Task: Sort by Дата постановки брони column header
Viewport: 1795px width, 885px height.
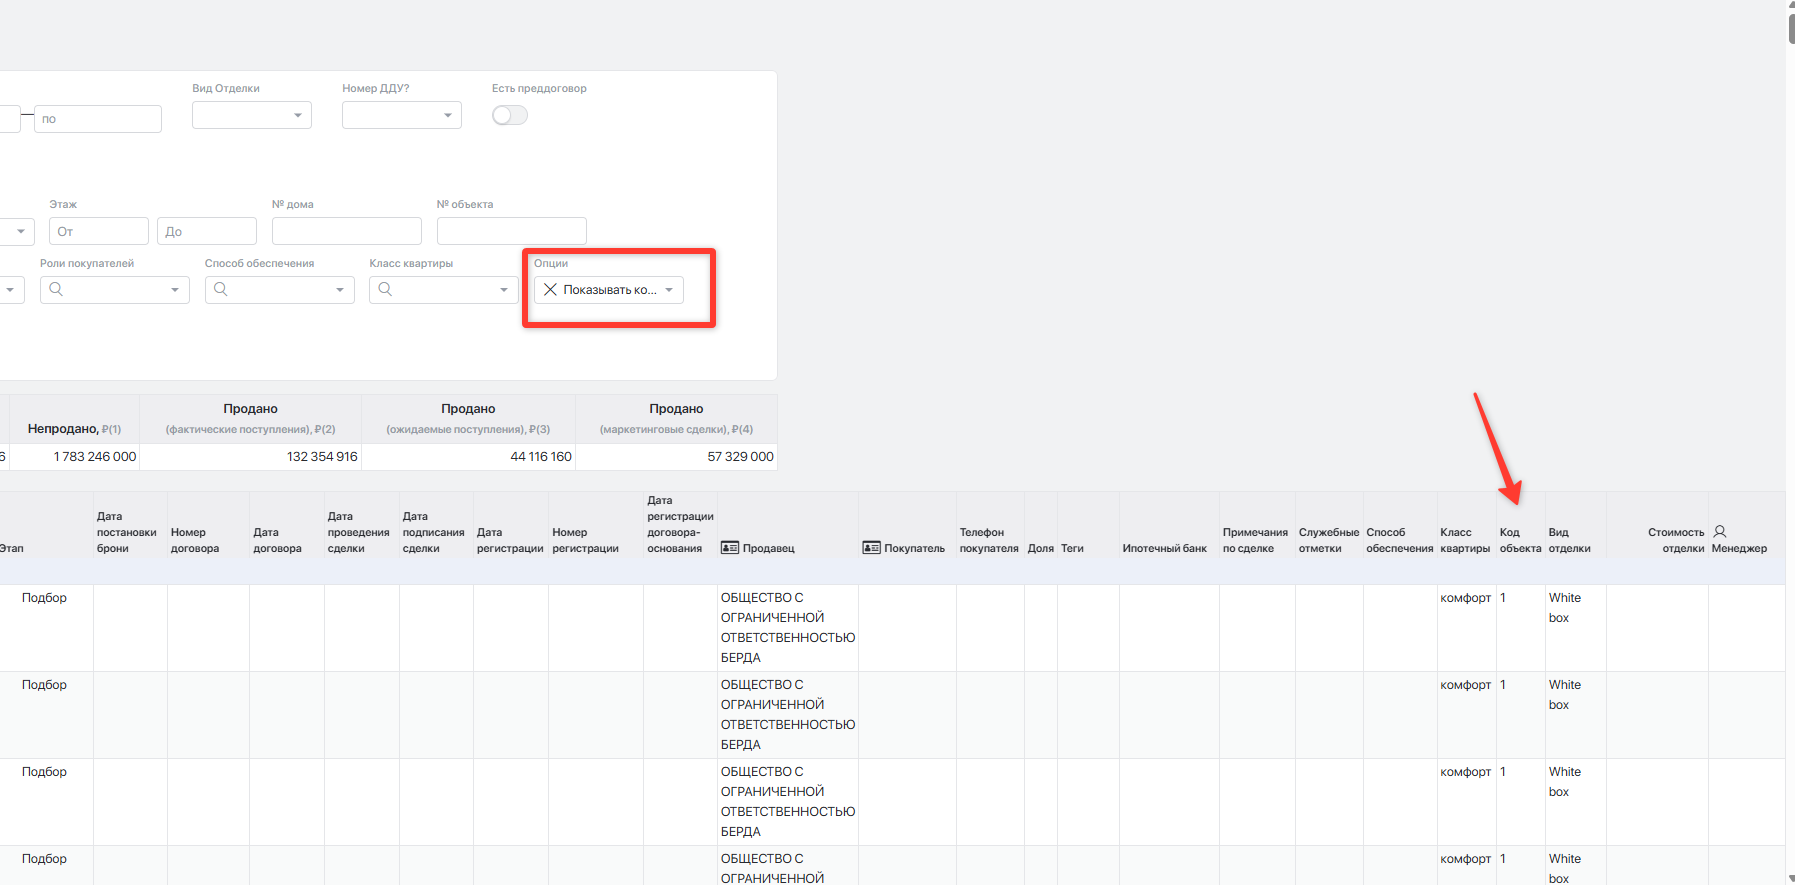Action: tap(127, 532)
